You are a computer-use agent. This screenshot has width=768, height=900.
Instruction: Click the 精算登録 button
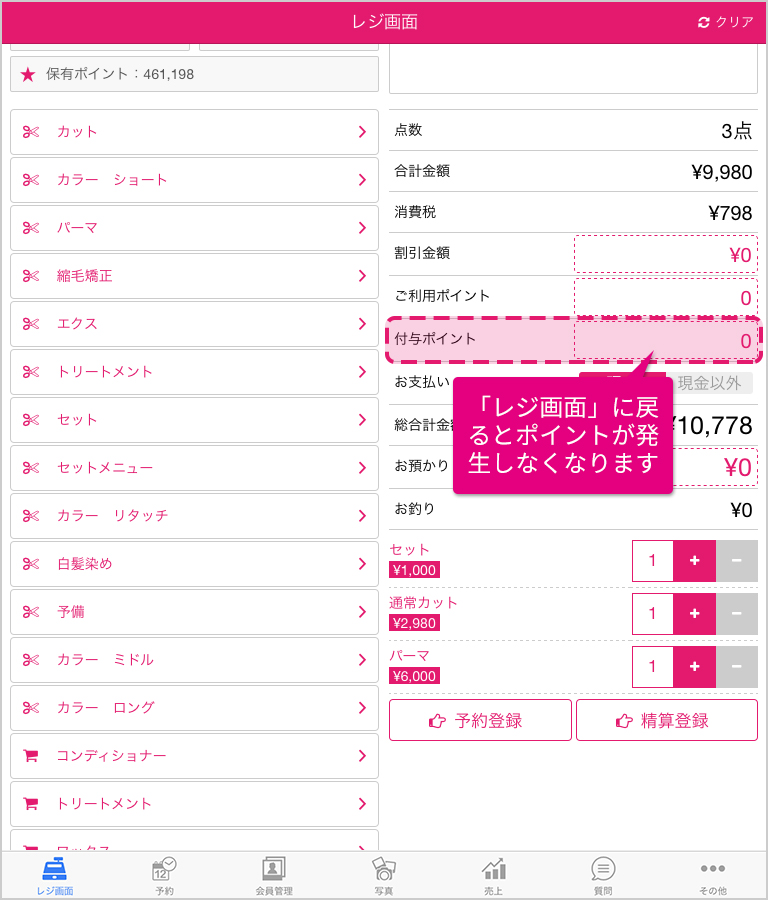tap(667, 720)
